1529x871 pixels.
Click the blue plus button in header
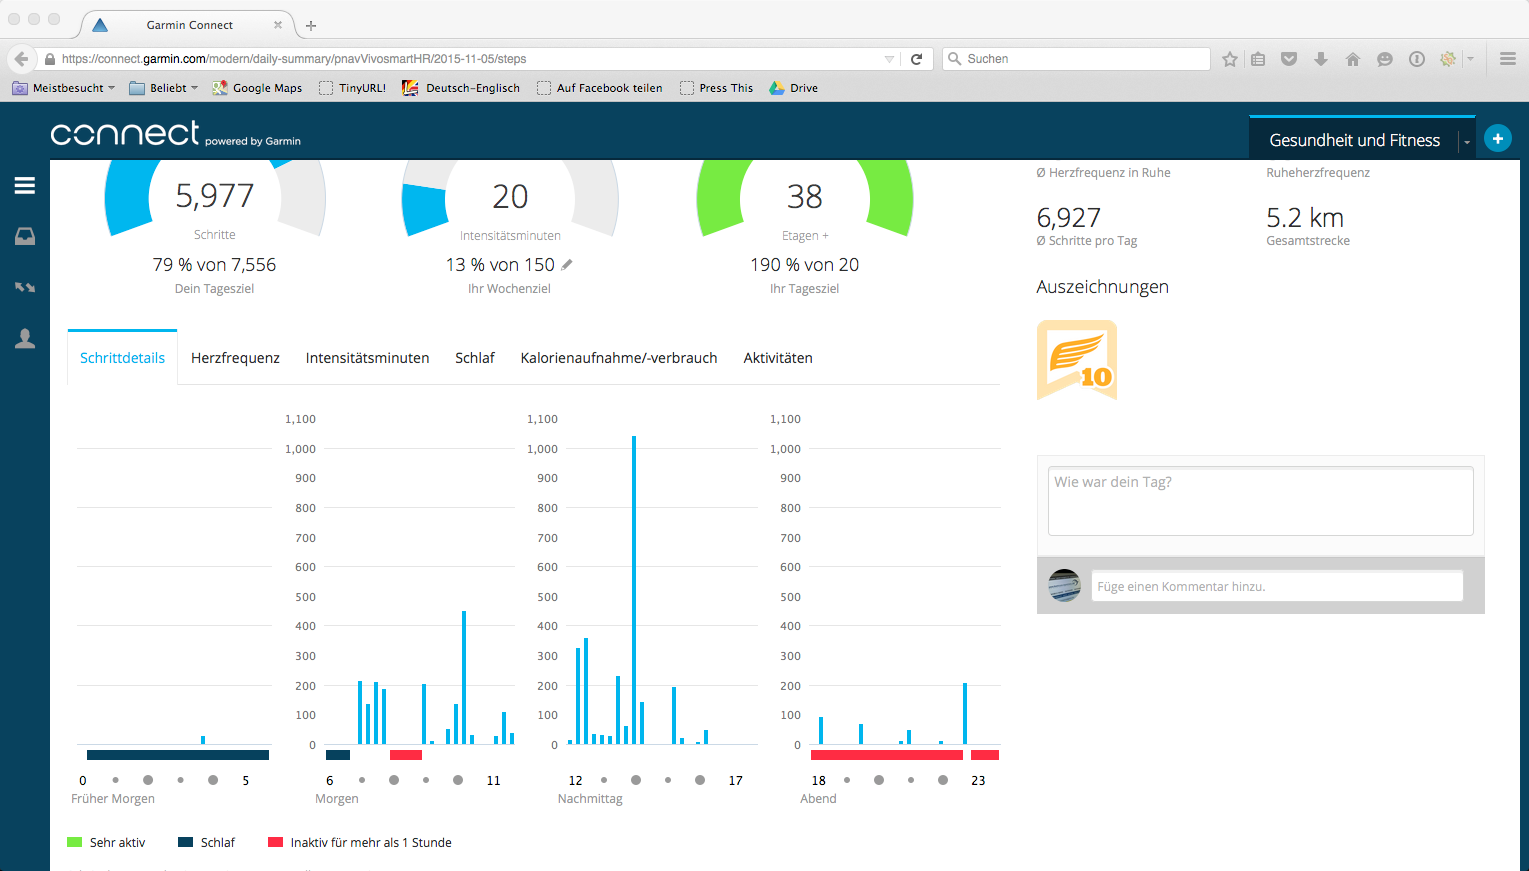(1497, 139)
